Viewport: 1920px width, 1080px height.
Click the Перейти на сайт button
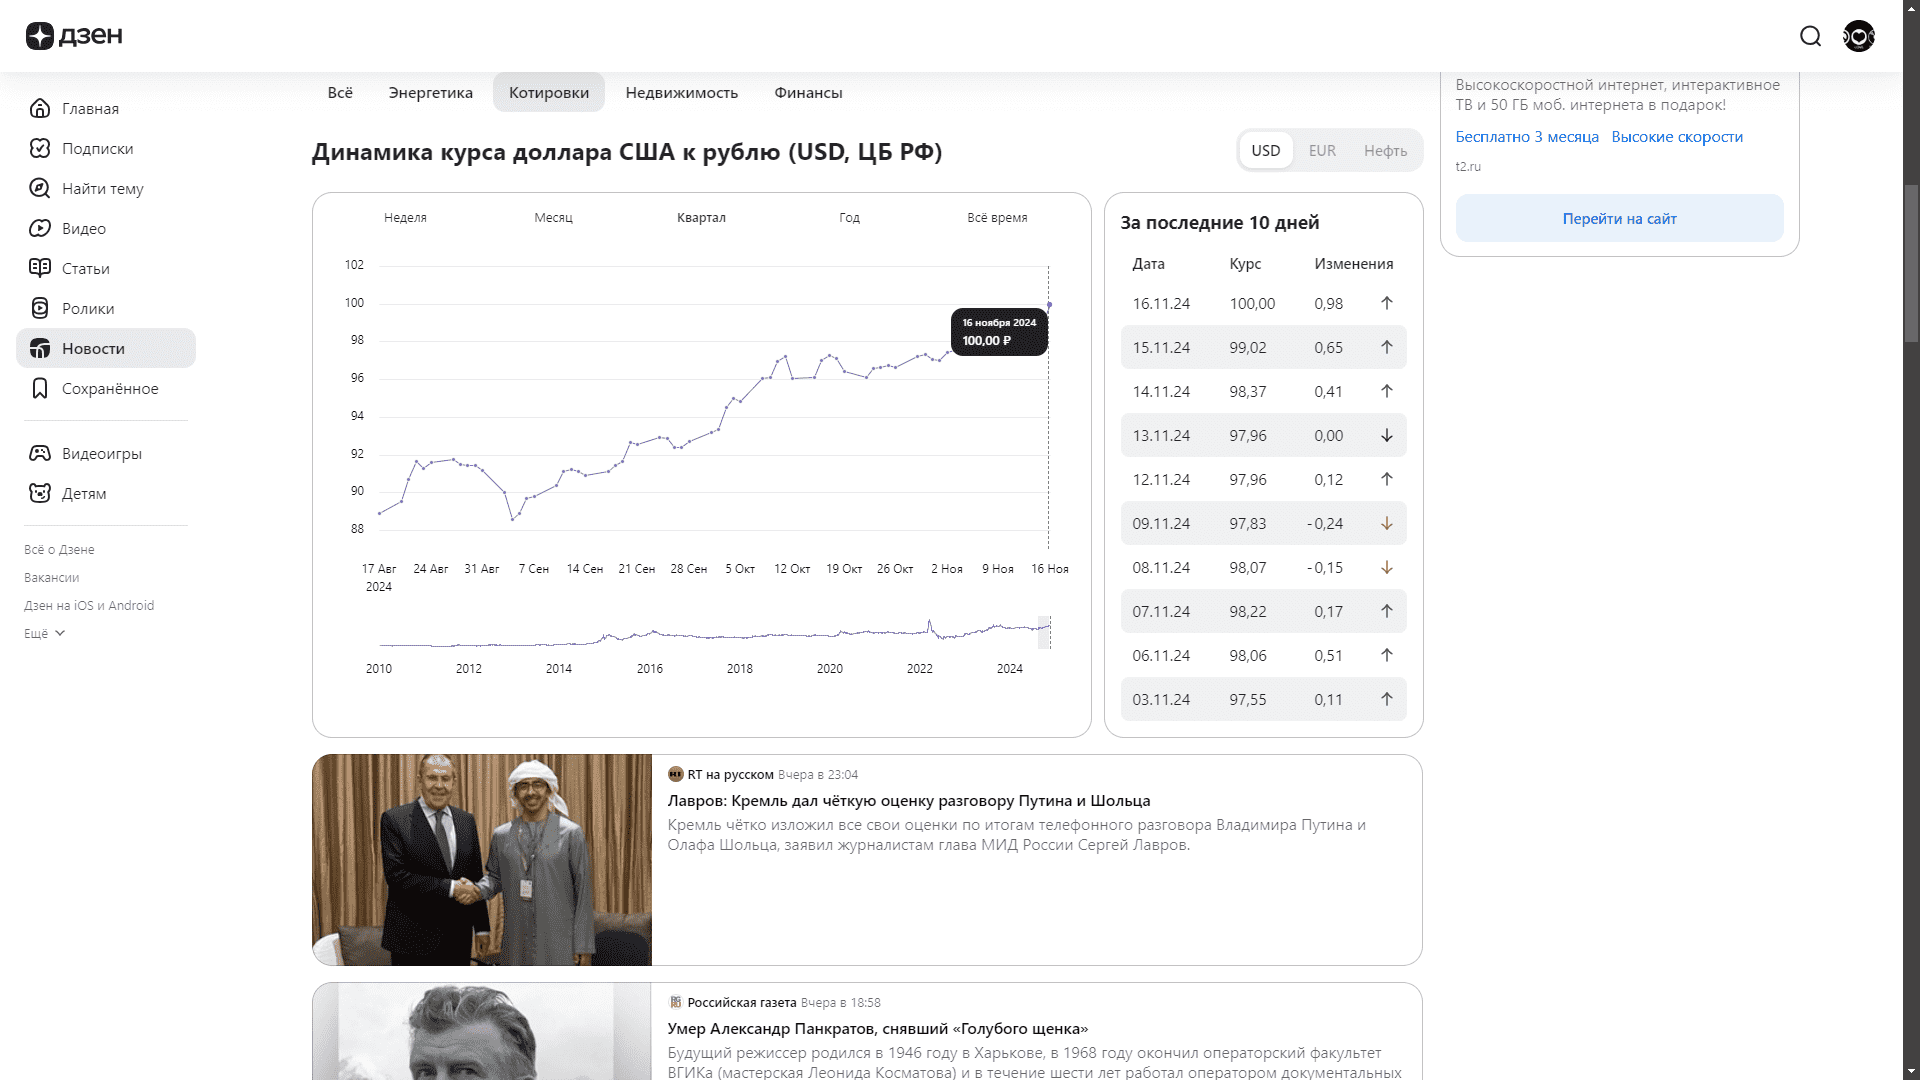(x=1619, y=218)
